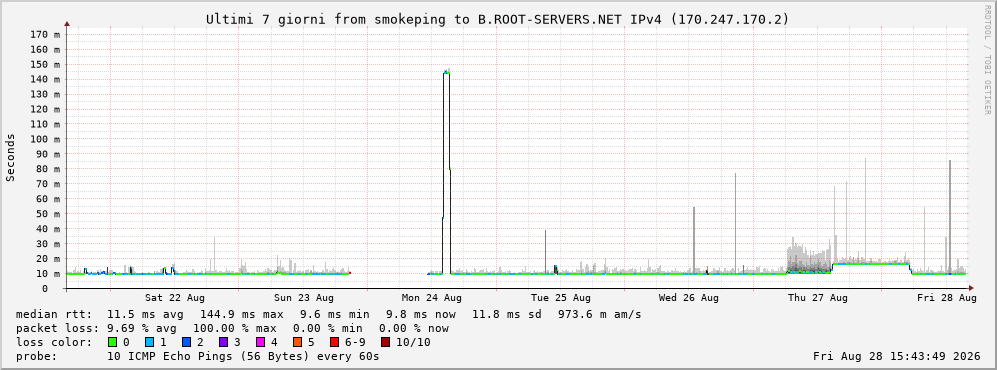Click the graph title mentioning B.ROOT-SERVERS.NET

coord(497,20)
